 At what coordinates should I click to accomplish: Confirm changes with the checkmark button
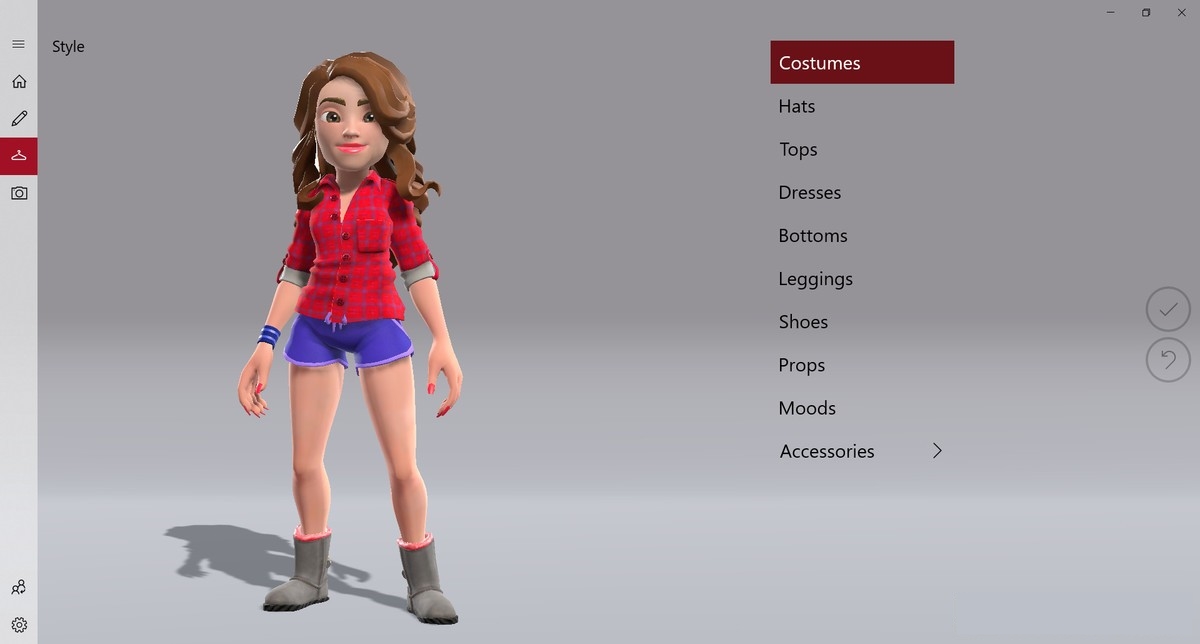[x=1167, y=309]
